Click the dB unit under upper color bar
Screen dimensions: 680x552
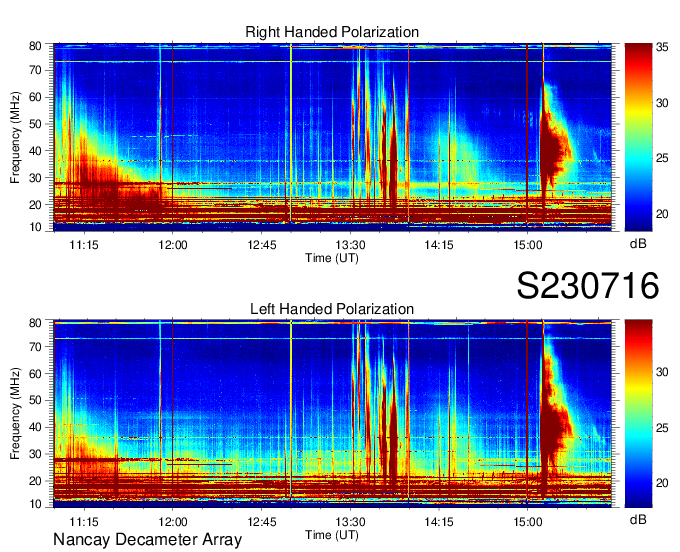(638, 244)
